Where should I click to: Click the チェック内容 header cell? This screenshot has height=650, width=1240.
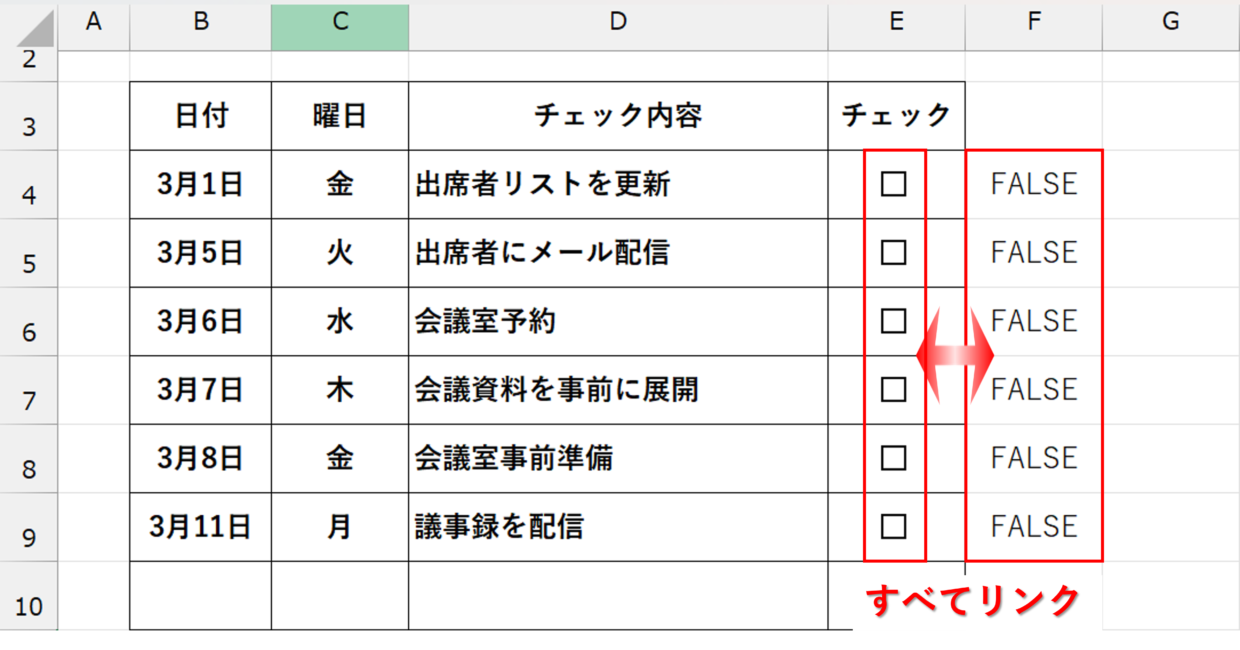coord(618,116)
